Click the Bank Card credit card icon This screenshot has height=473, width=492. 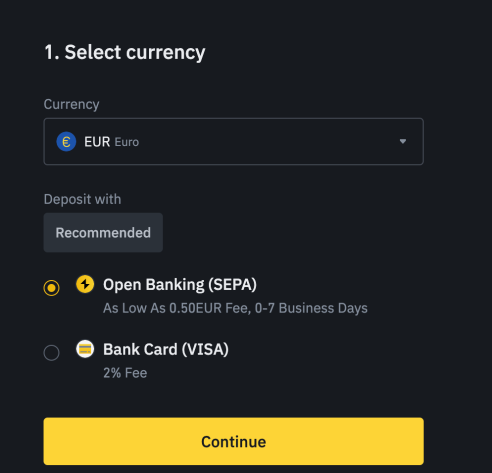[x=85, y=349]
